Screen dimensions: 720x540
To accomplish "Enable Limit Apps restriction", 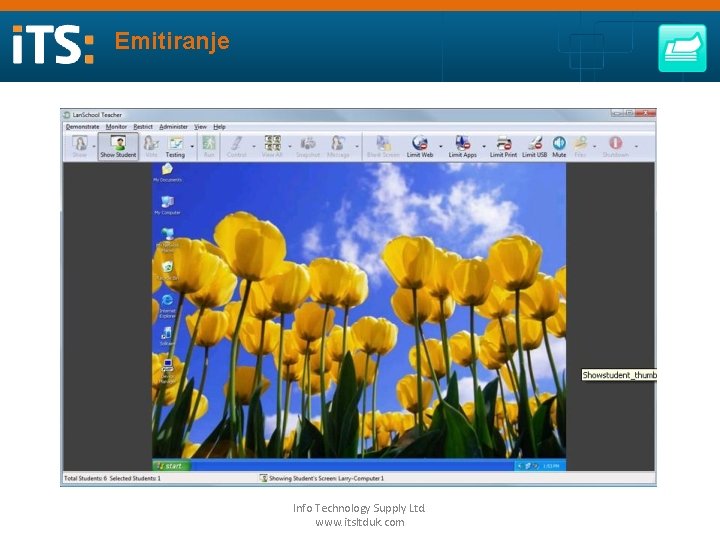I will point(462,147).
